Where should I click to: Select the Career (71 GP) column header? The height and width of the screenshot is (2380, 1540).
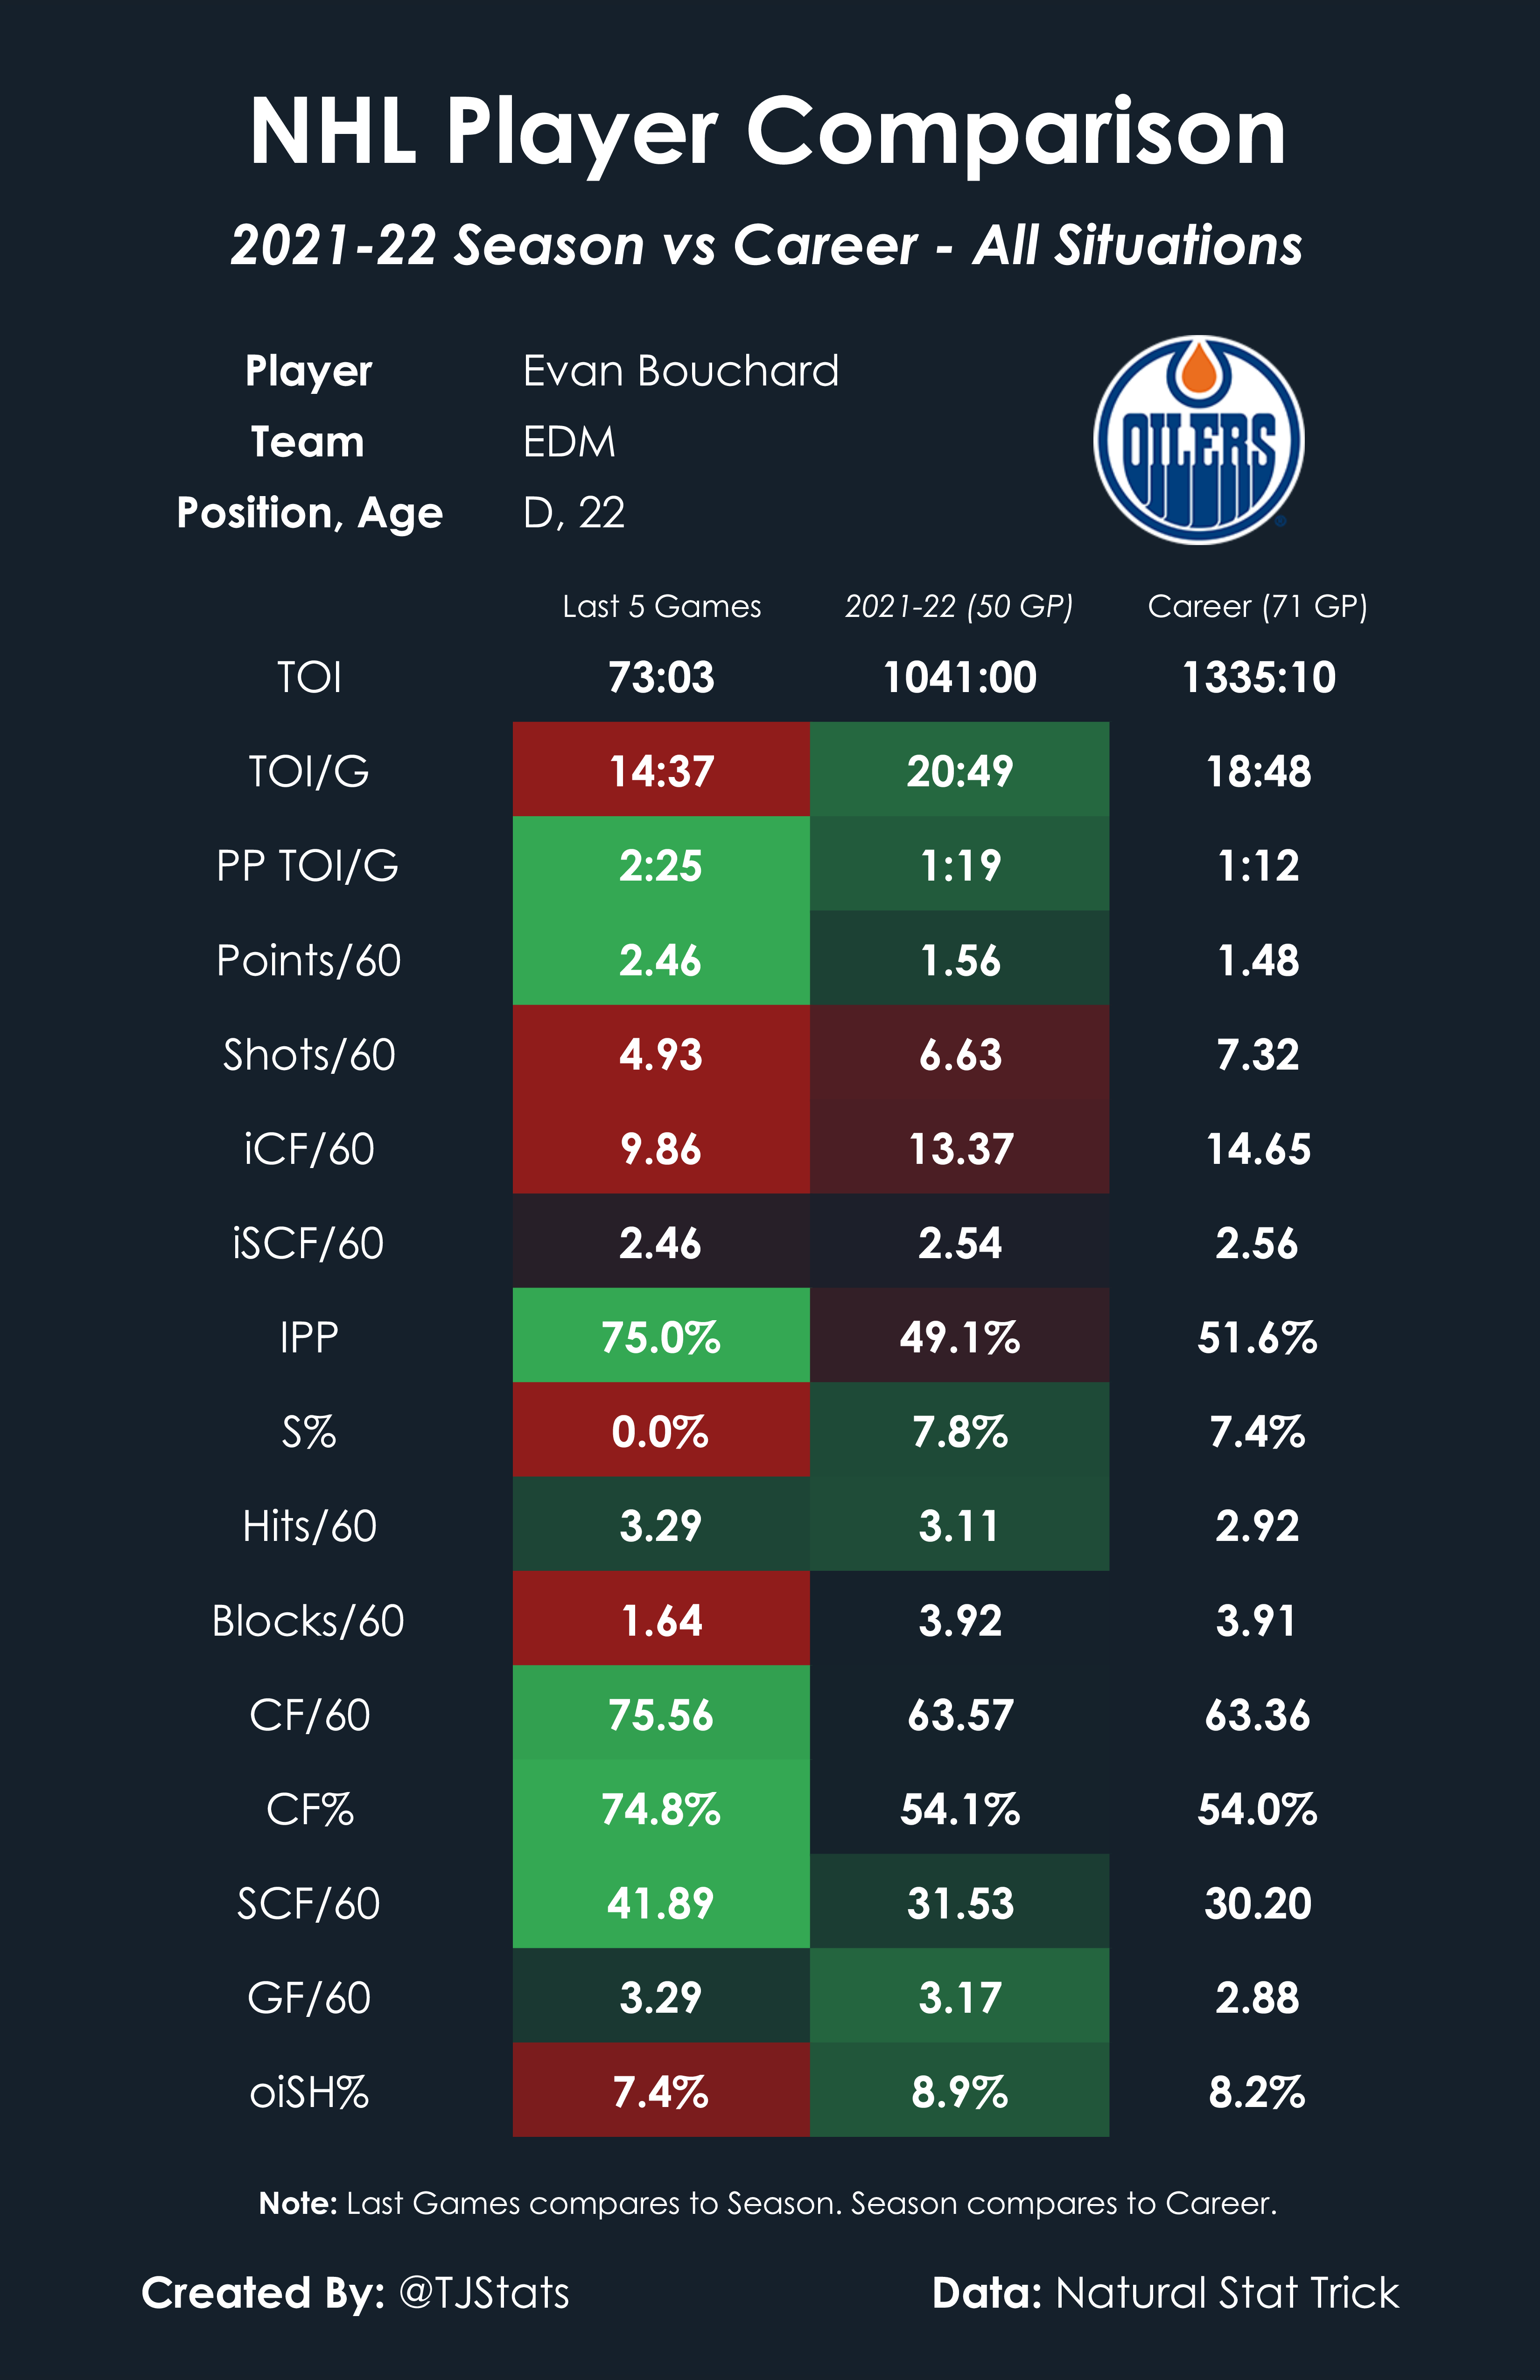tap(1257, 606)
